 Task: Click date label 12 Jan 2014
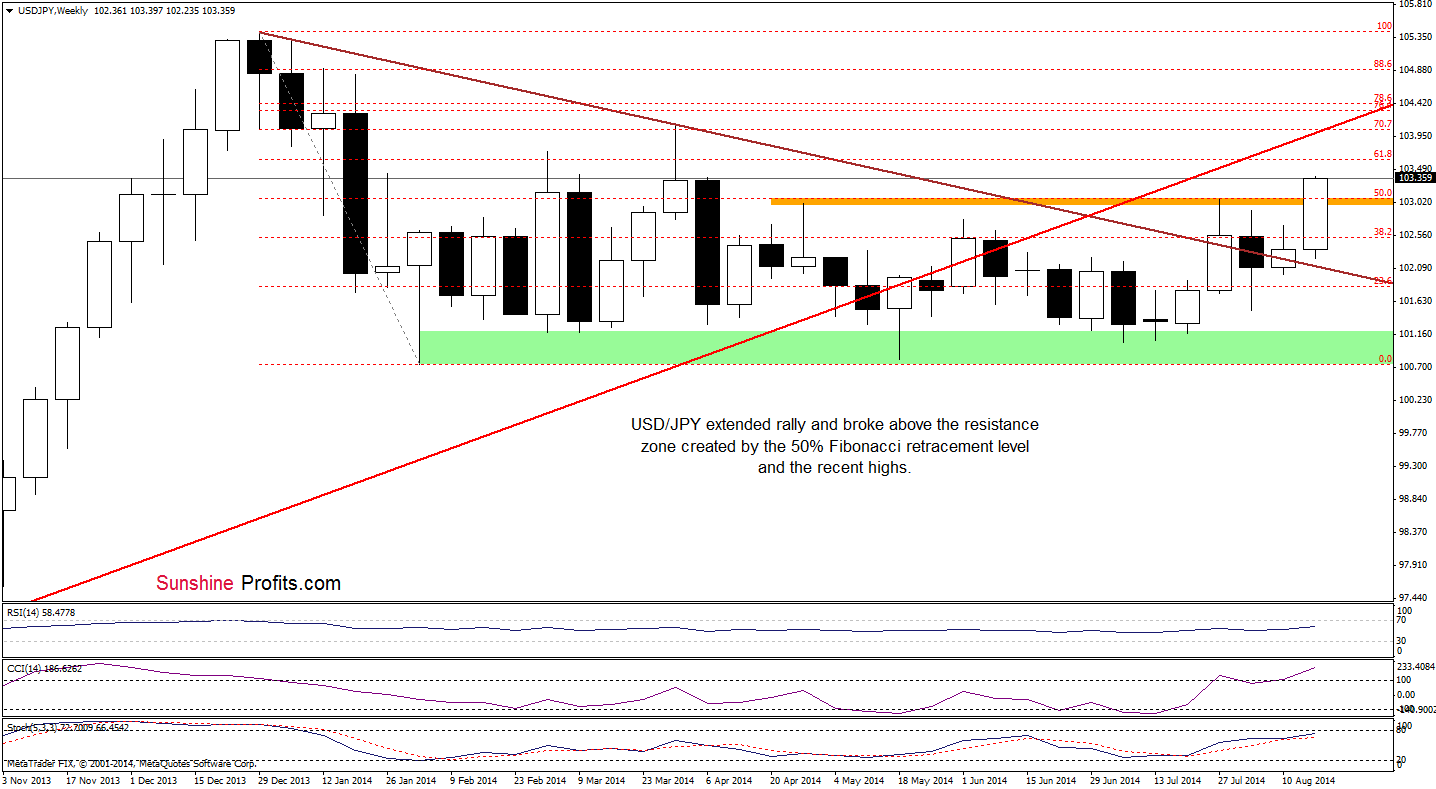pos(349,780)
